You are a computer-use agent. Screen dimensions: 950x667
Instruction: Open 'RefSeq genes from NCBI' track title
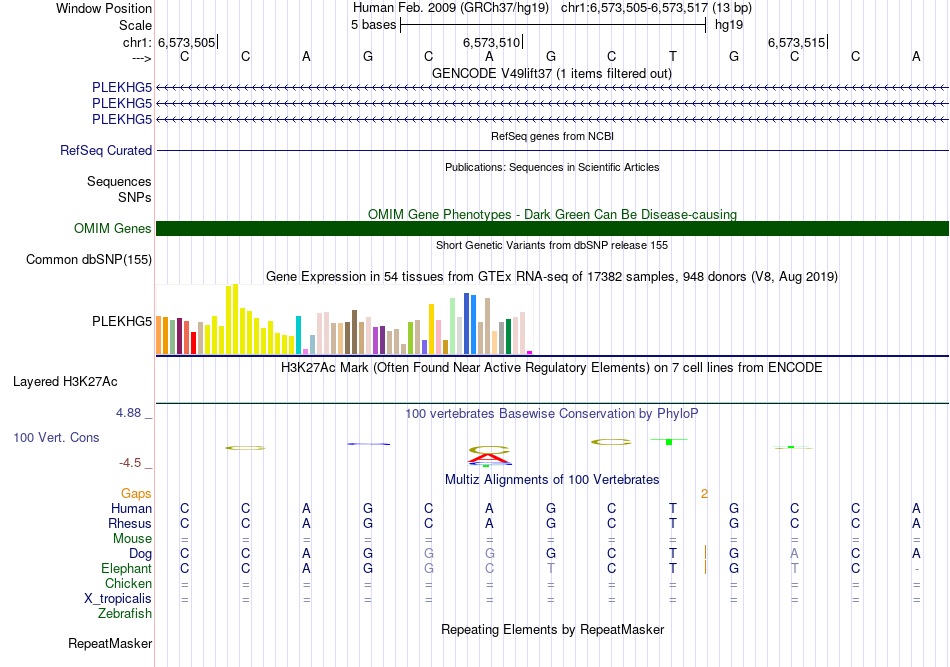(552, 136)
